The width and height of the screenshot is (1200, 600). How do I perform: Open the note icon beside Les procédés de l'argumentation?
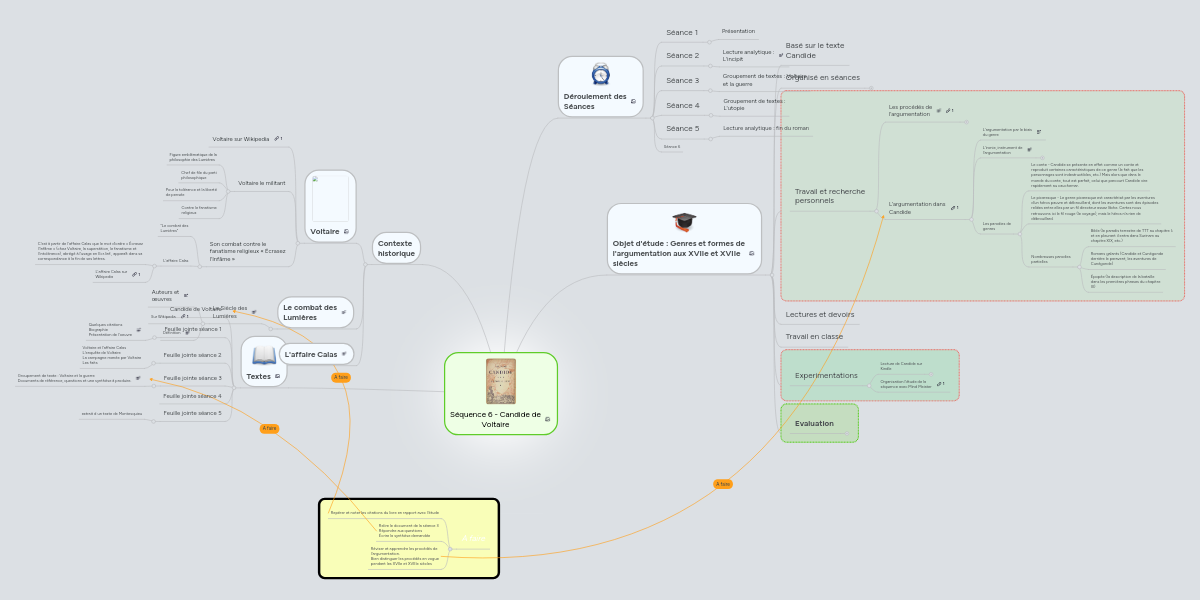click(938, 111)
